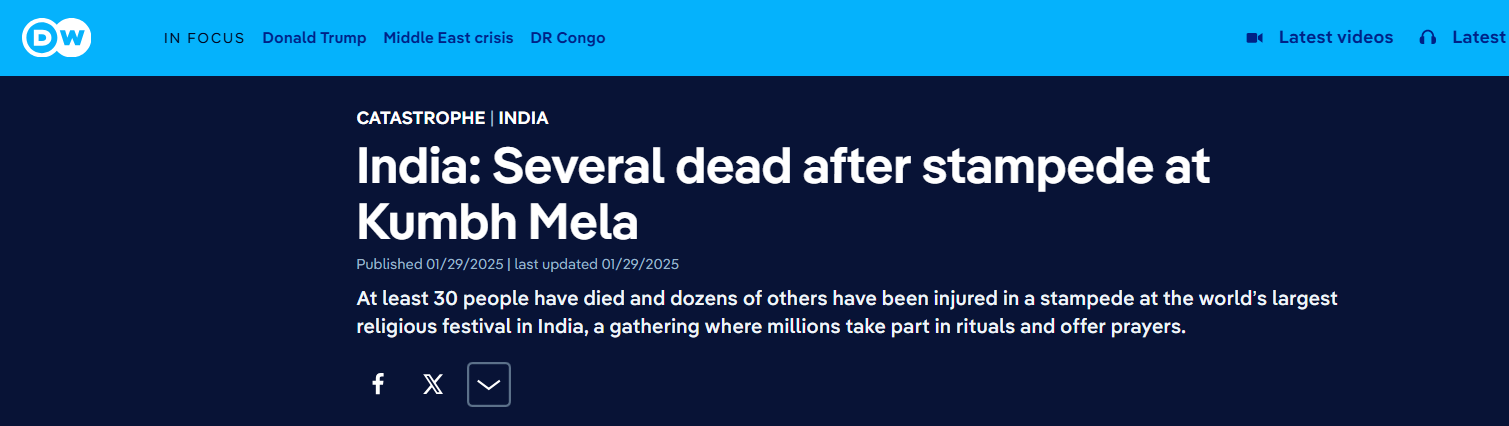Share the article on X

(x=433, y=384)
